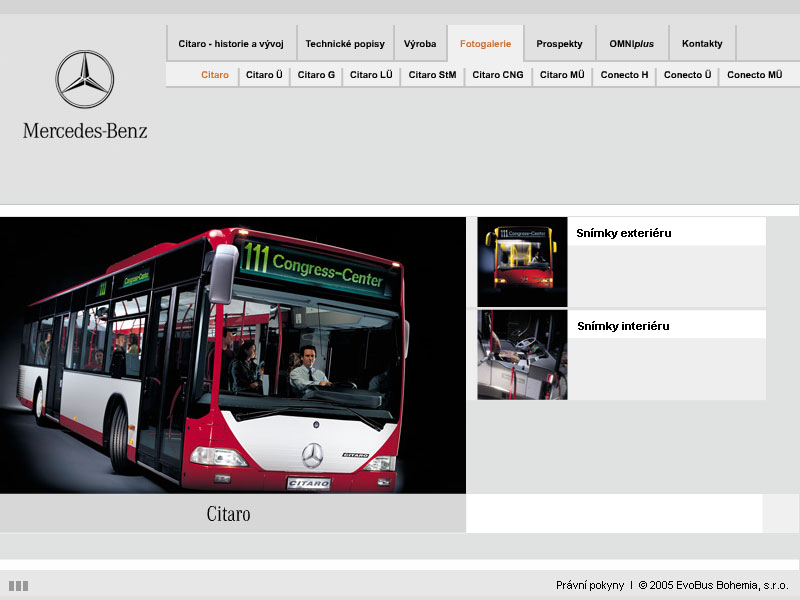The height and width of the screenshot is (600, 800).
Task: Select Citaro MÜ in the submenu
Action: pos(562,75)
